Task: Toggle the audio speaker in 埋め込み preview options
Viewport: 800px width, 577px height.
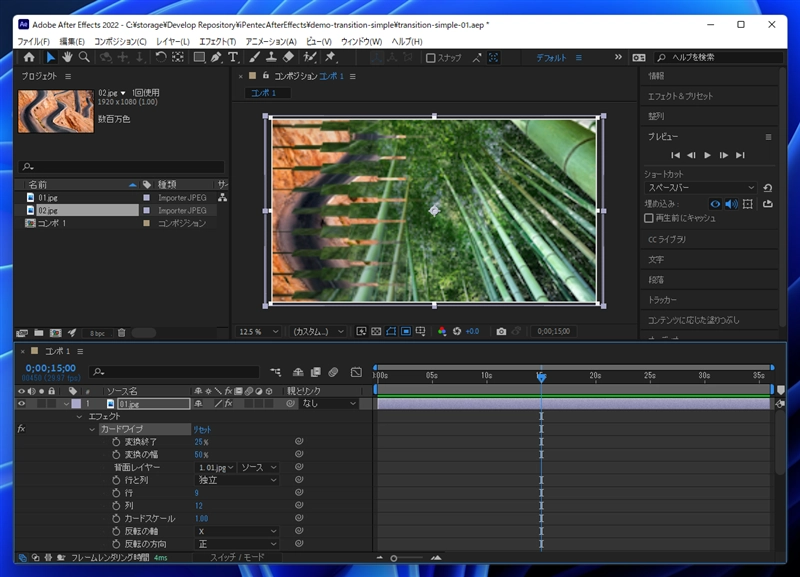Action: point(732,204)
